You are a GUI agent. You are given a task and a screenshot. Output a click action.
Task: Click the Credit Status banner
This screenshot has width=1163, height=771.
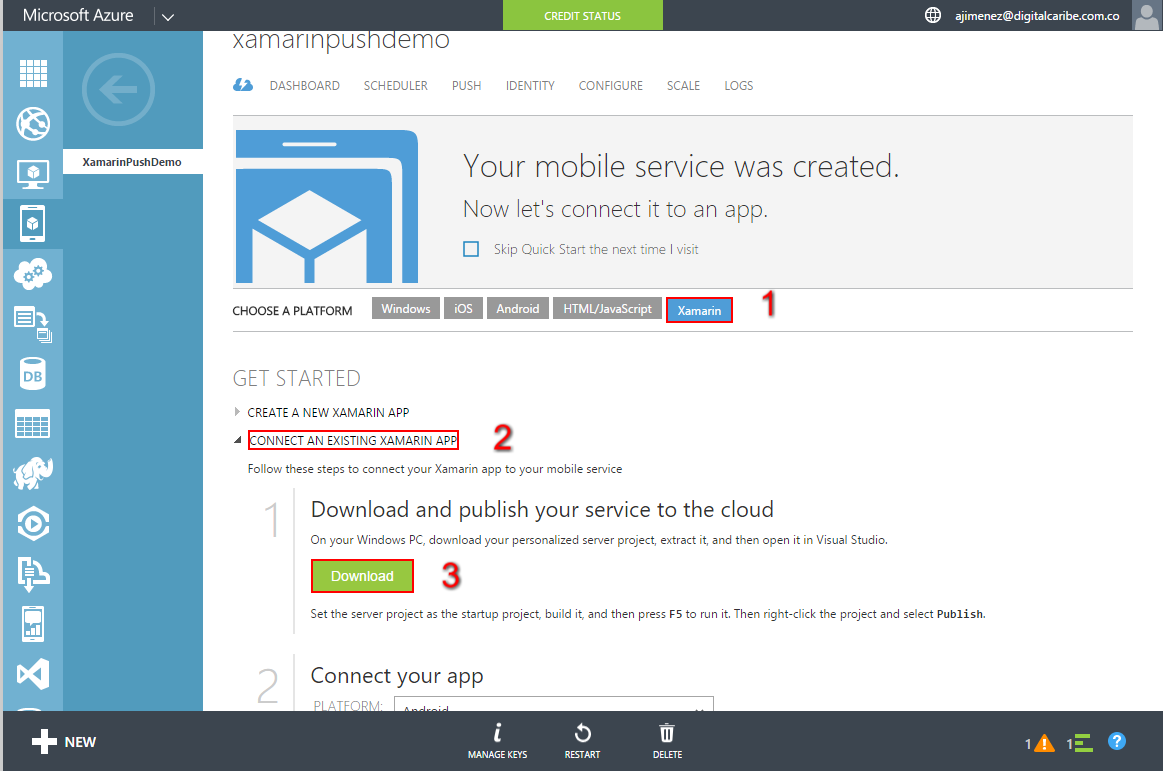(582, 16)
